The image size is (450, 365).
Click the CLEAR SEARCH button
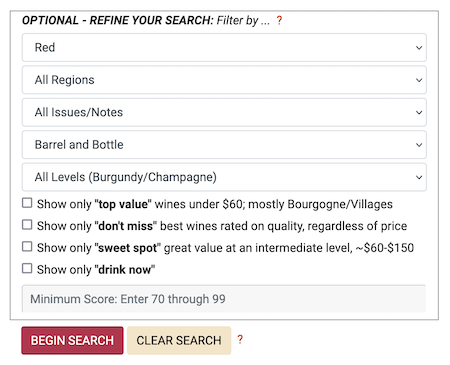179,340
